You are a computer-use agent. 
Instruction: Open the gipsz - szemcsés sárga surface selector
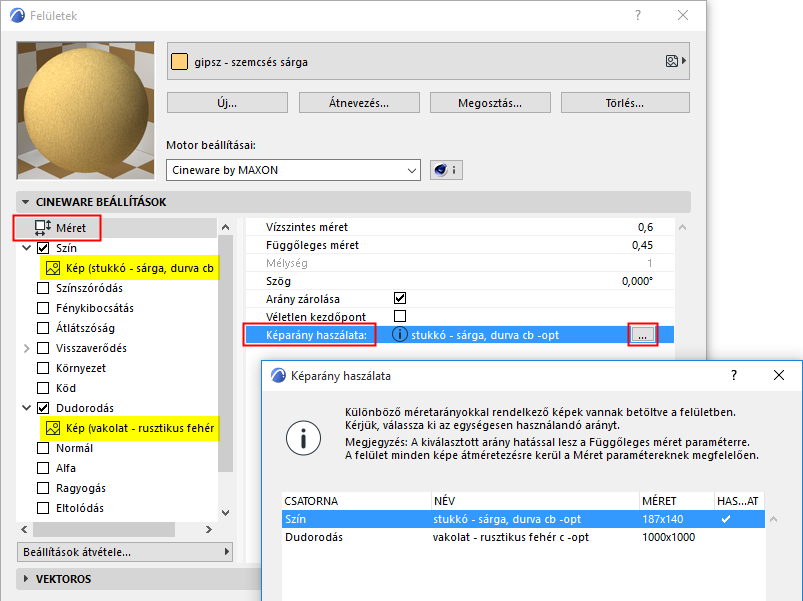pyautogui.click(x=428, y=61)
